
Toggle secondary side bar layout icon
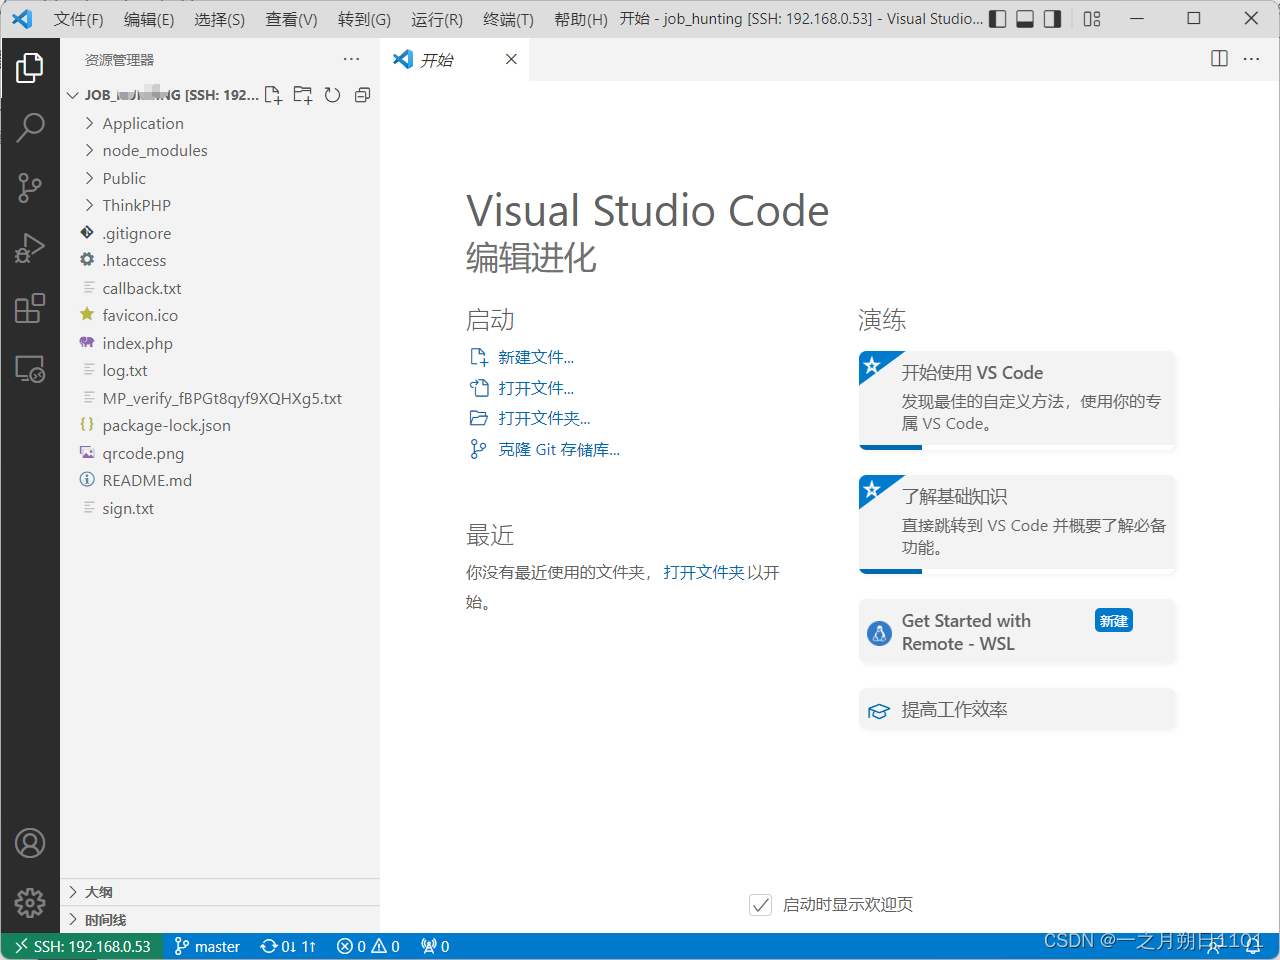(x=1052, y=19)
